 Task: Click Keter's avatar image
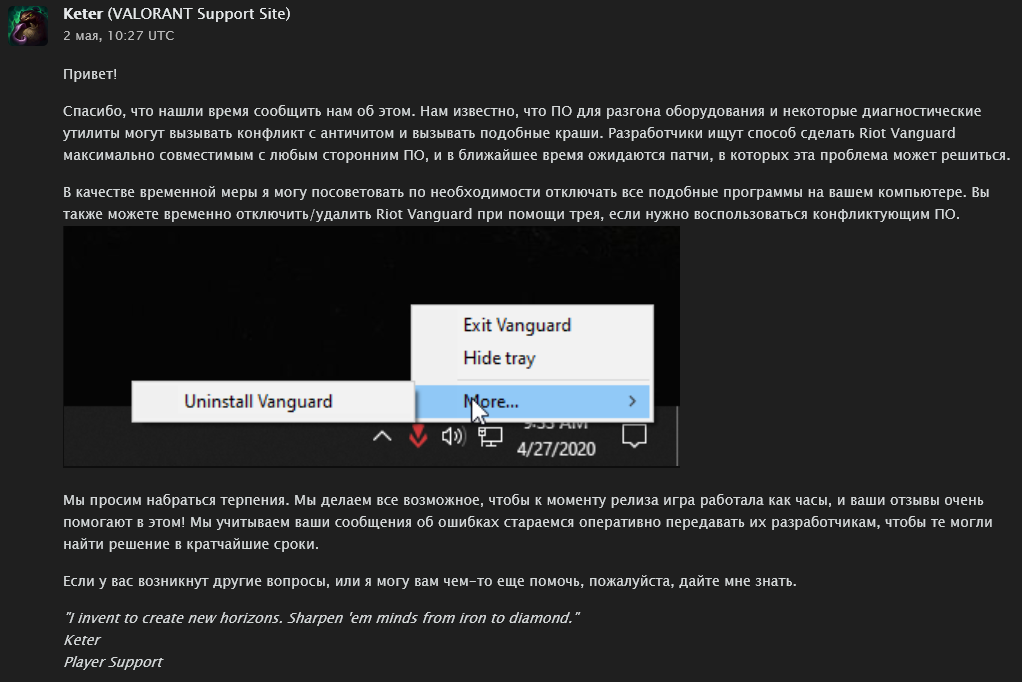point(28,26)
